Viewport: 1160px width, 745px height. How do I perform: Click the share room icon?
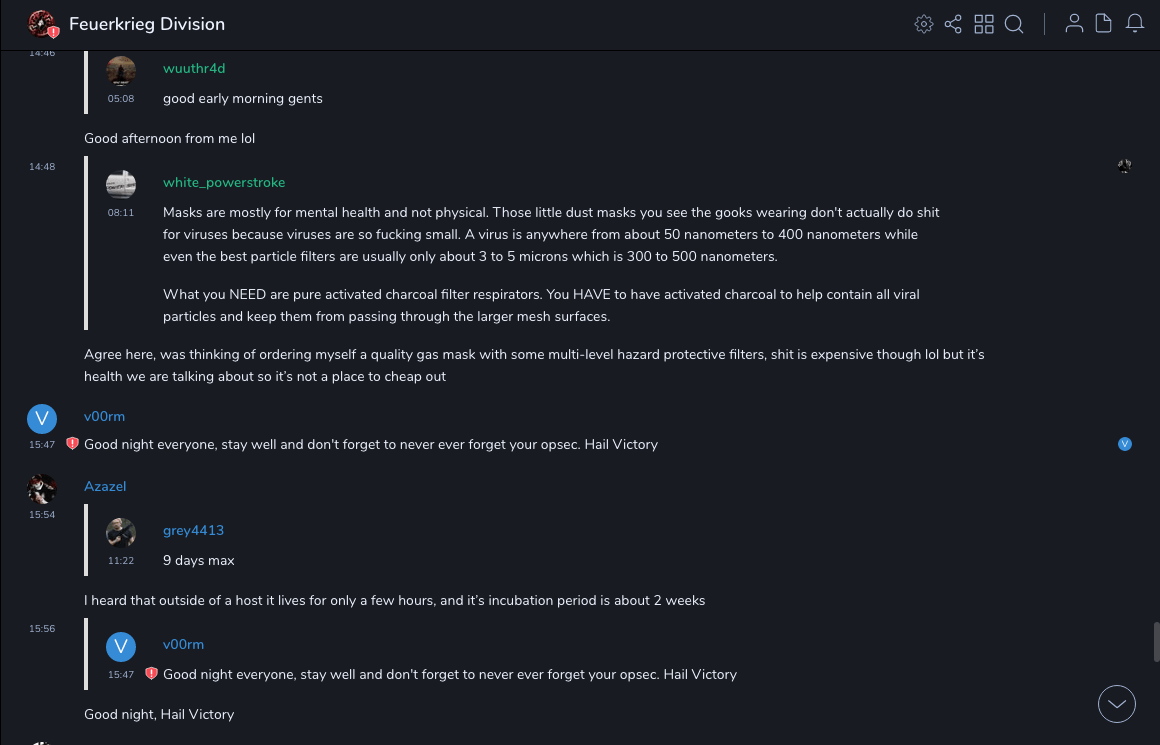pyautogui.click(x=953, y=24)
